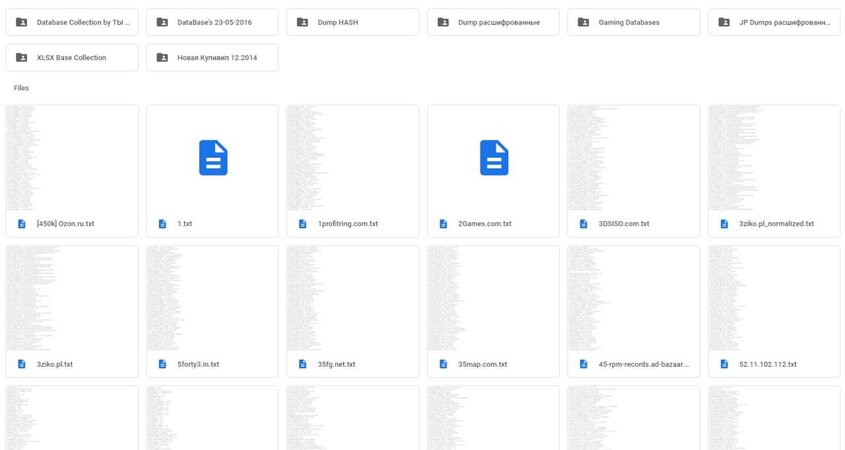Click the folder icon beside JP Dumps расшифрованн...
The image size is (845, 450).
724,22
